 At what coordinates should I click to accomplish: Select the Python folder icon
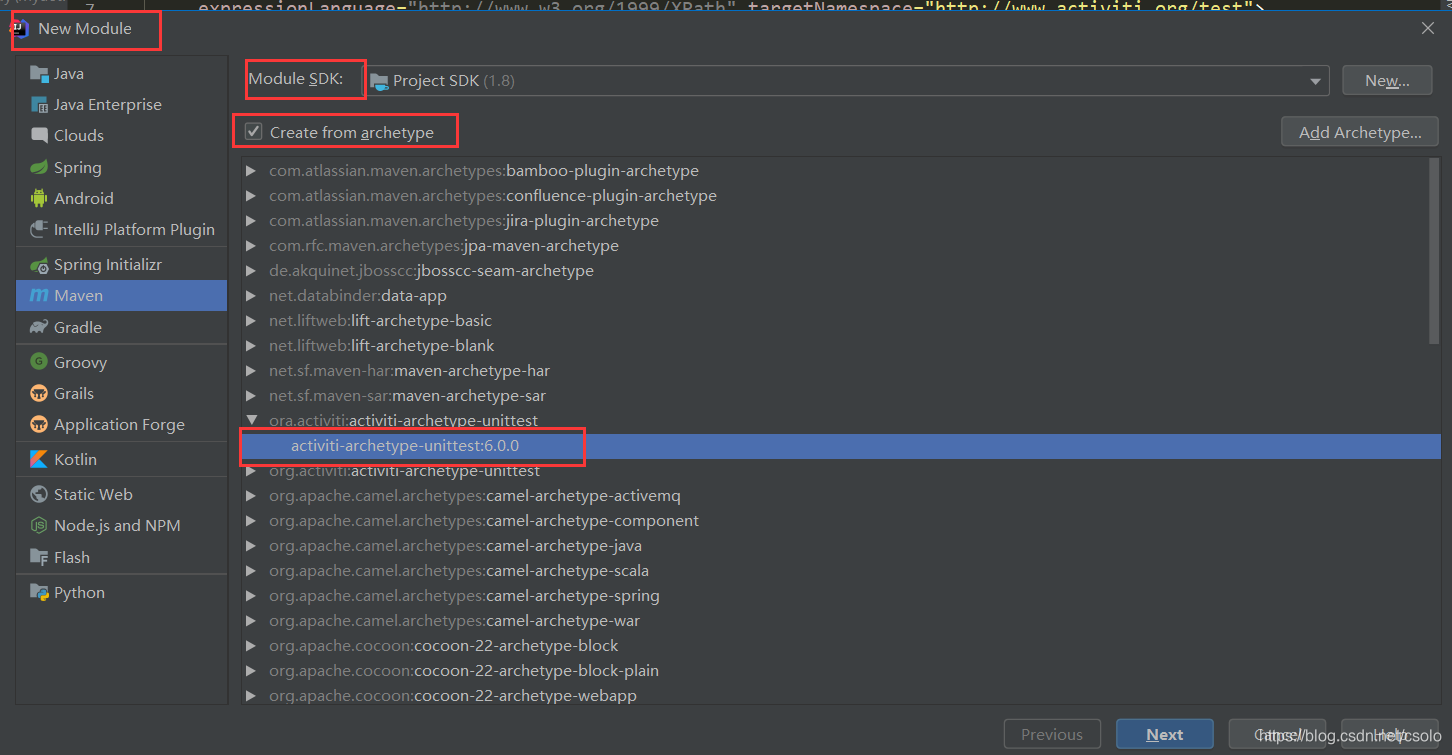coord(39,592)
